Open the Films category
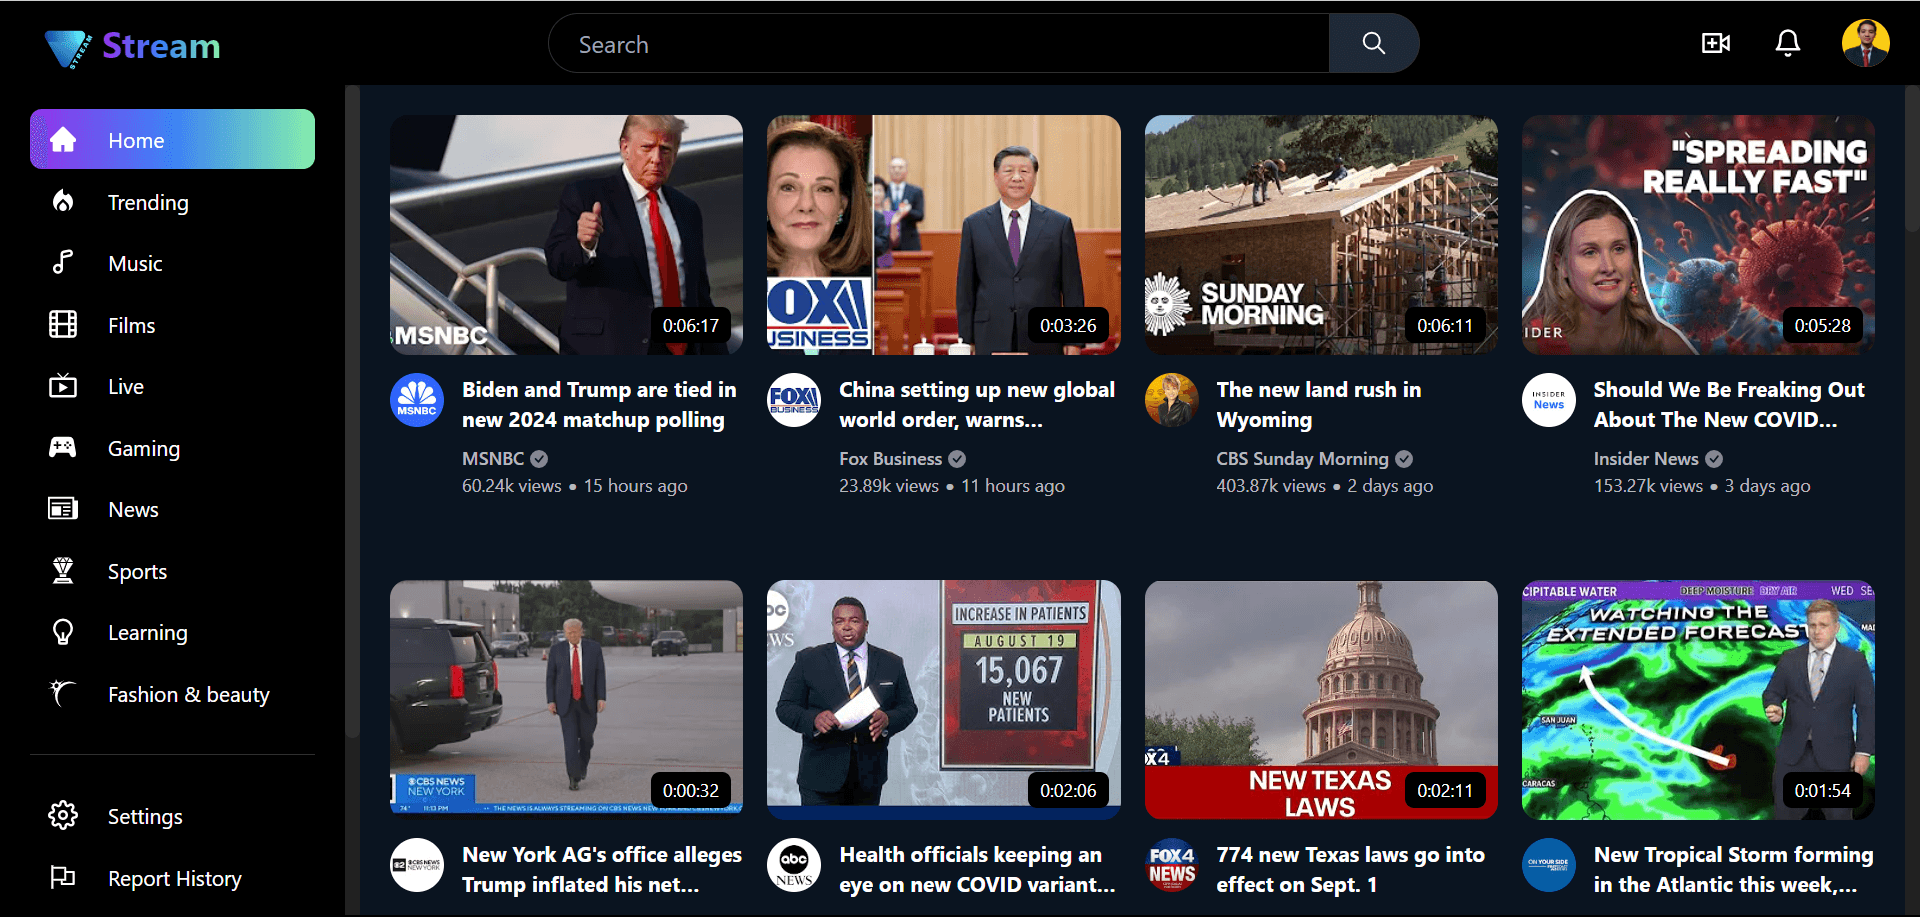Screen dimensions: 1920x917 tap(132, 326)
